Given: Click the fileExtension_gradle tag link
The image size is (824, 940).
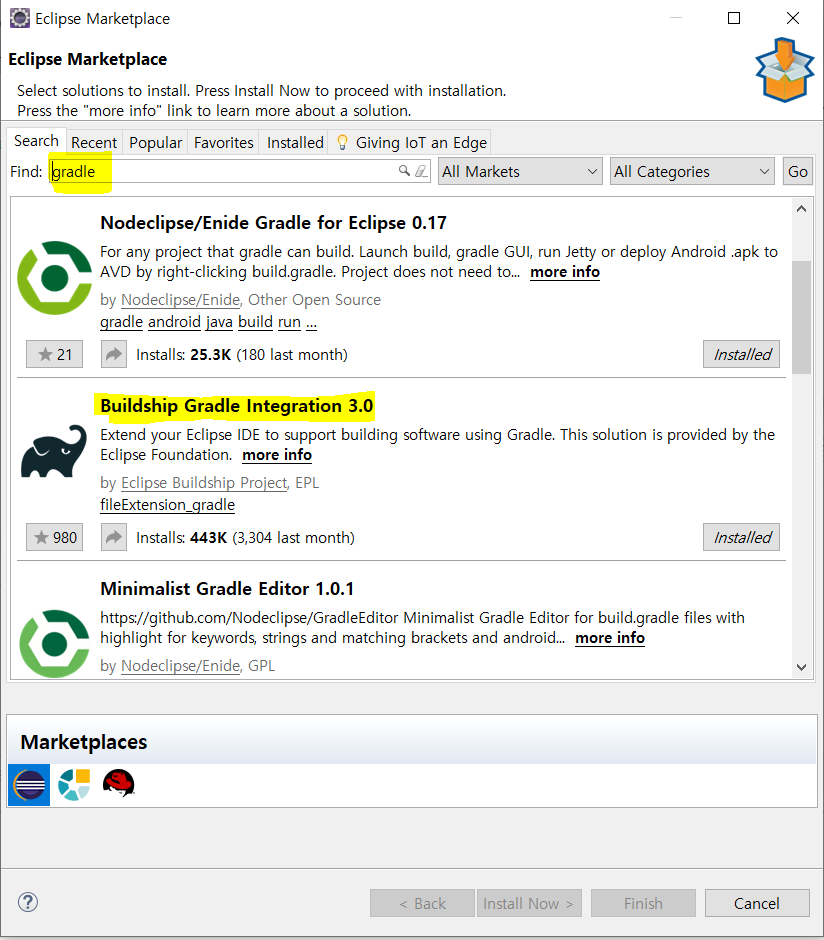Looking at the screenshot, I should click(167, 505).
